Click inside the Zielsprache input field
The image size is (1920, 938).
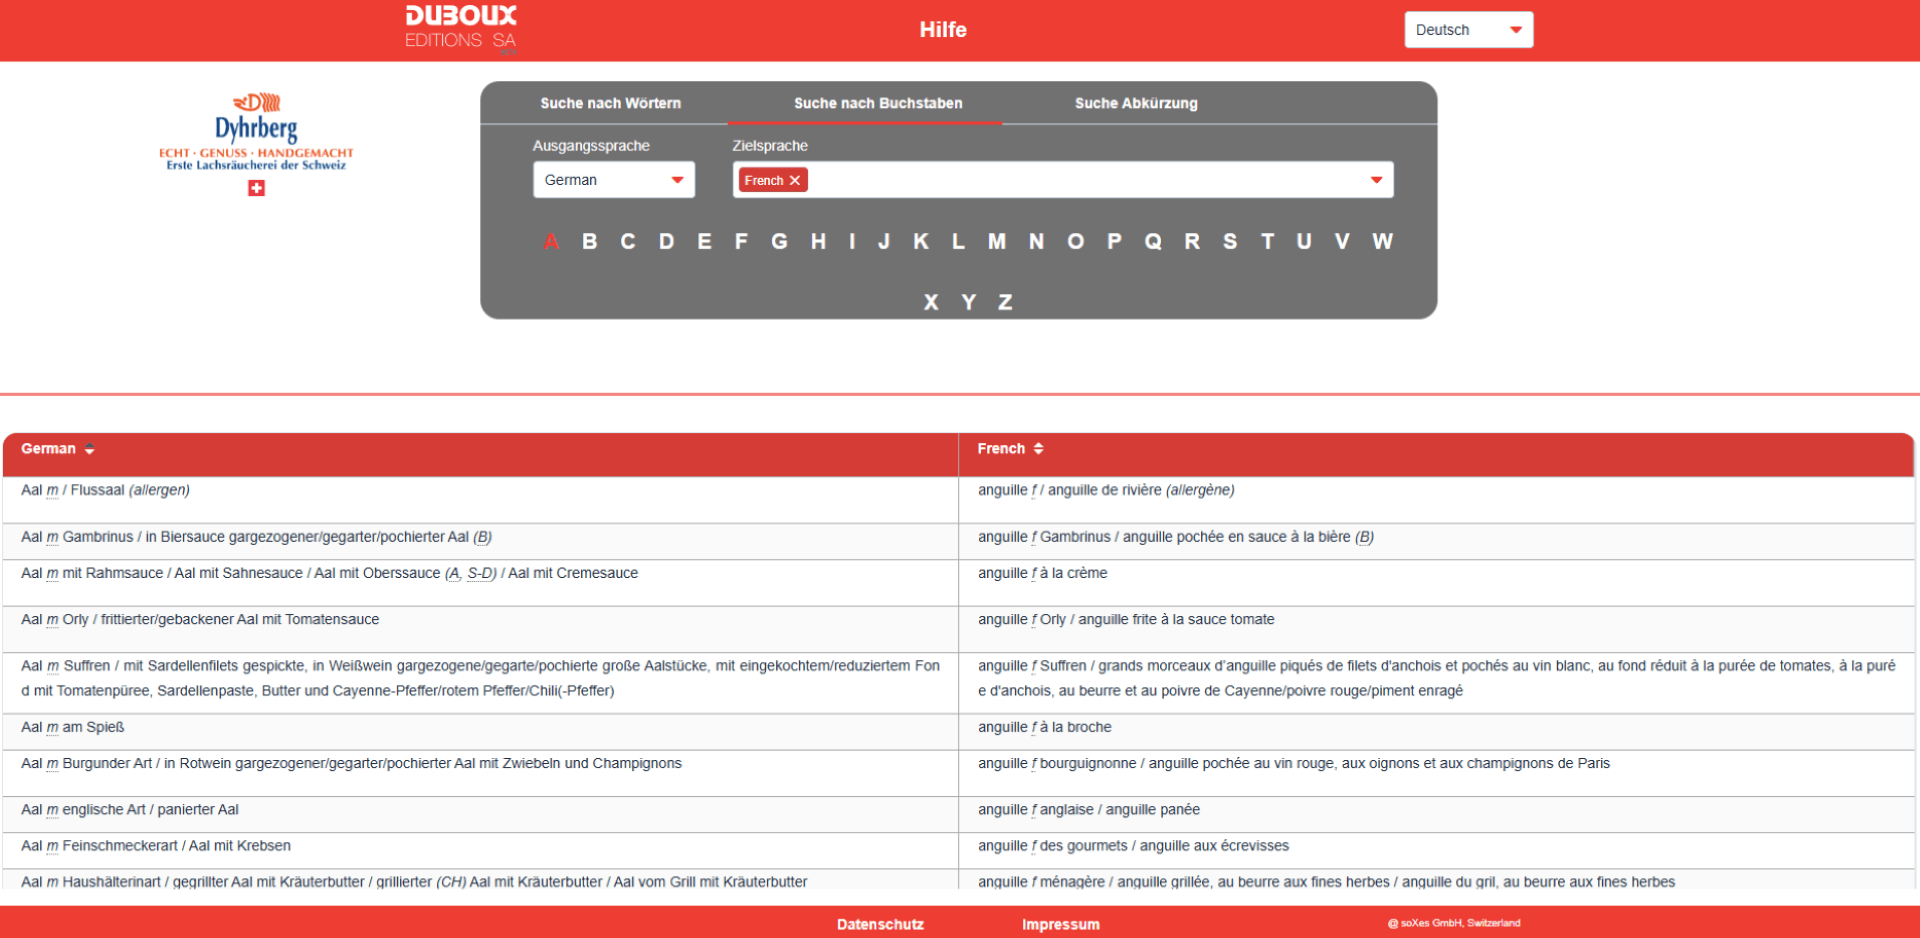(x=1080, y=180)
